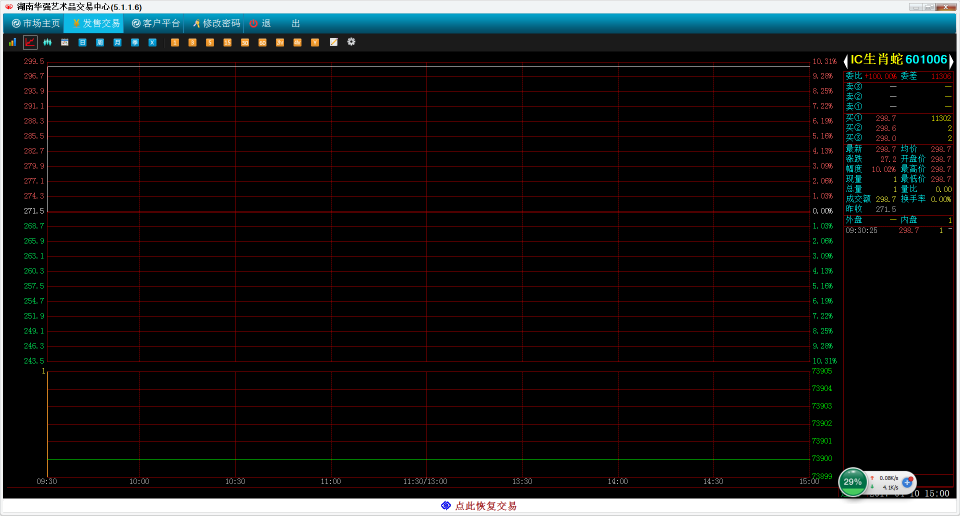Click the green 29% floating widget
Screen dimensions: 960x516
pyautogui.click(x=853, y=482)
